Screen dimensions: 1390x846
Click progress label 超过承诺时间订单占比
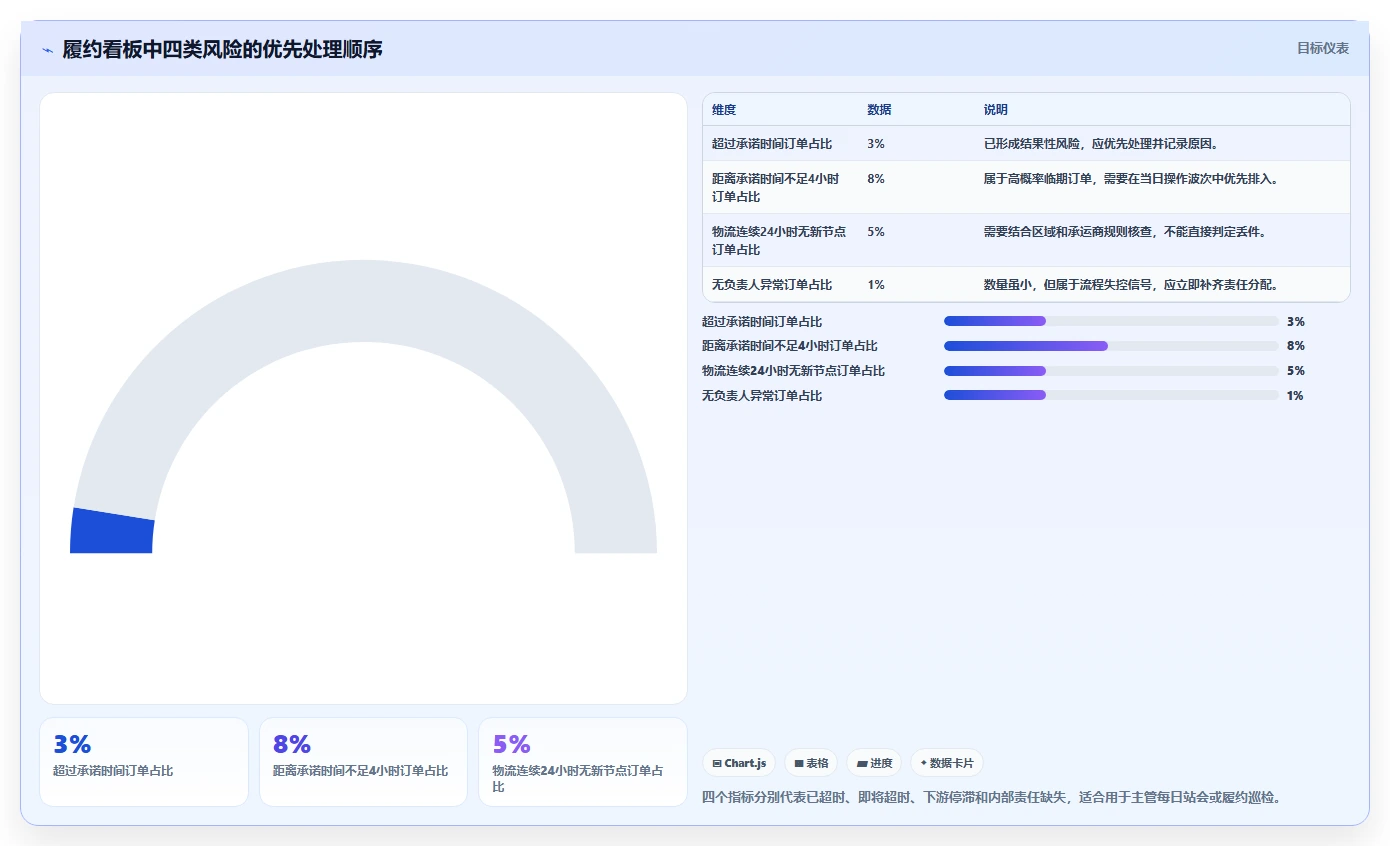coord(762,322)
